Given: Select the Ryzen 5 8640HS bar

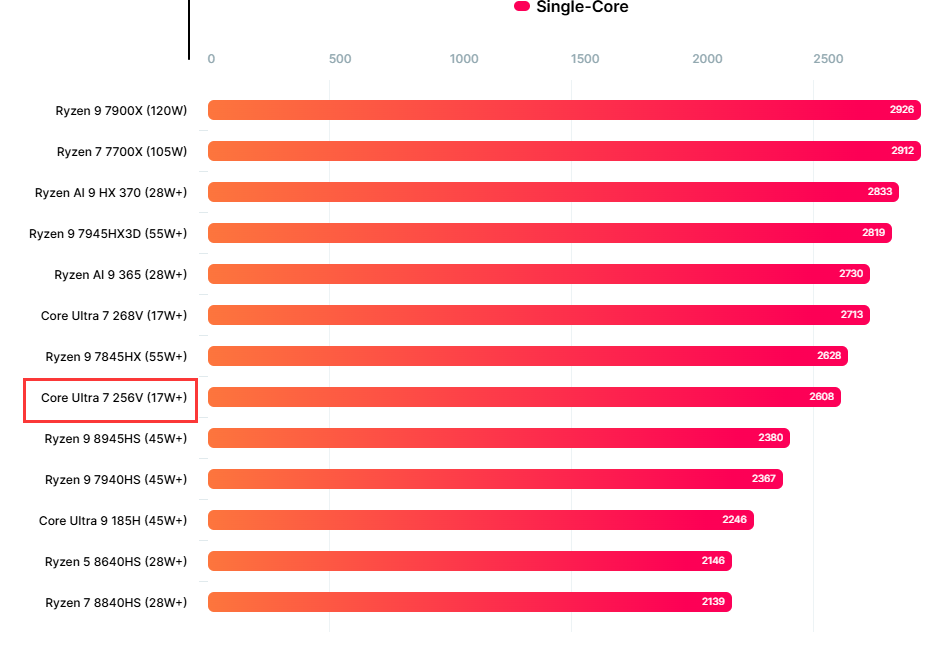Looking at the screenshot, I should pos(469,561).
